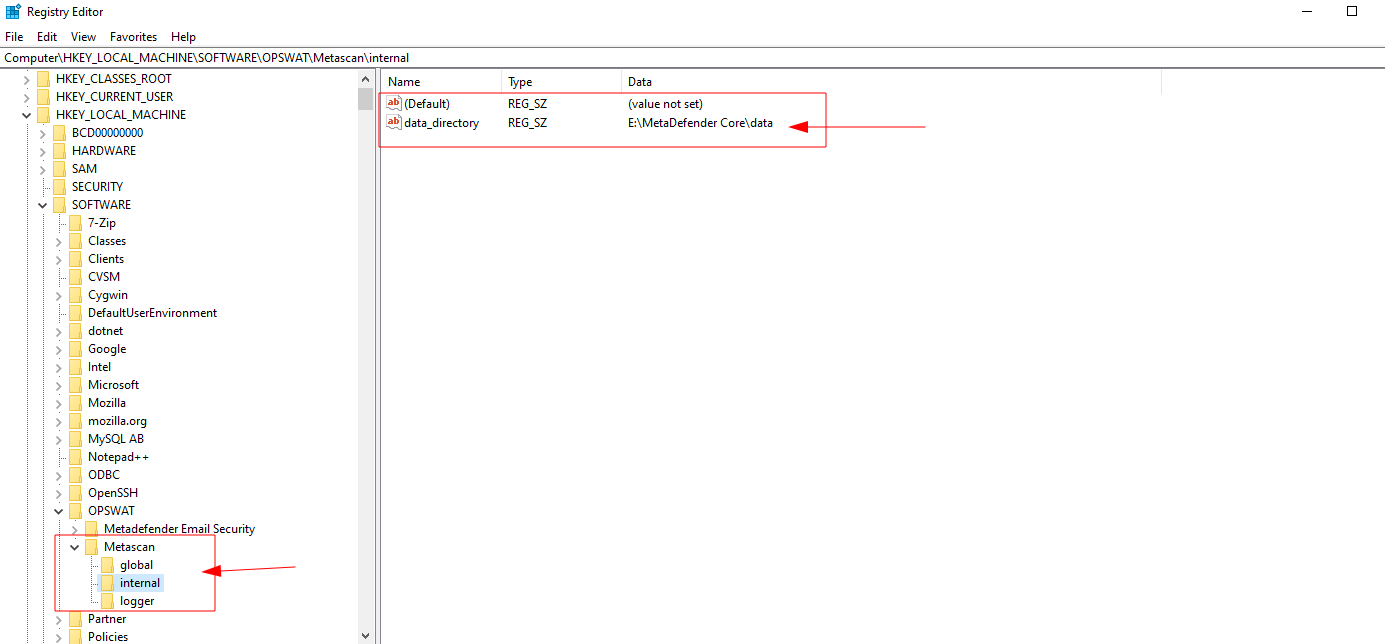Click the BCD00000000 folder icon

coord(59,133)
